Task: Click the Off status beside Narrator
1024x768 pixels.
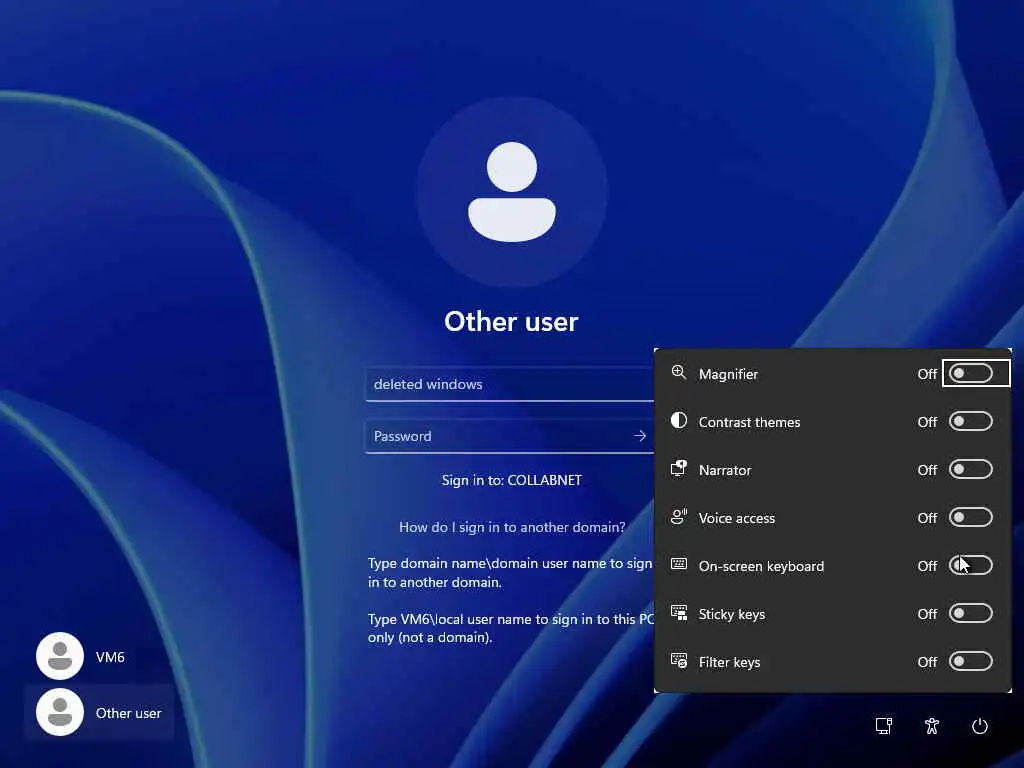Action: point(927,470)
